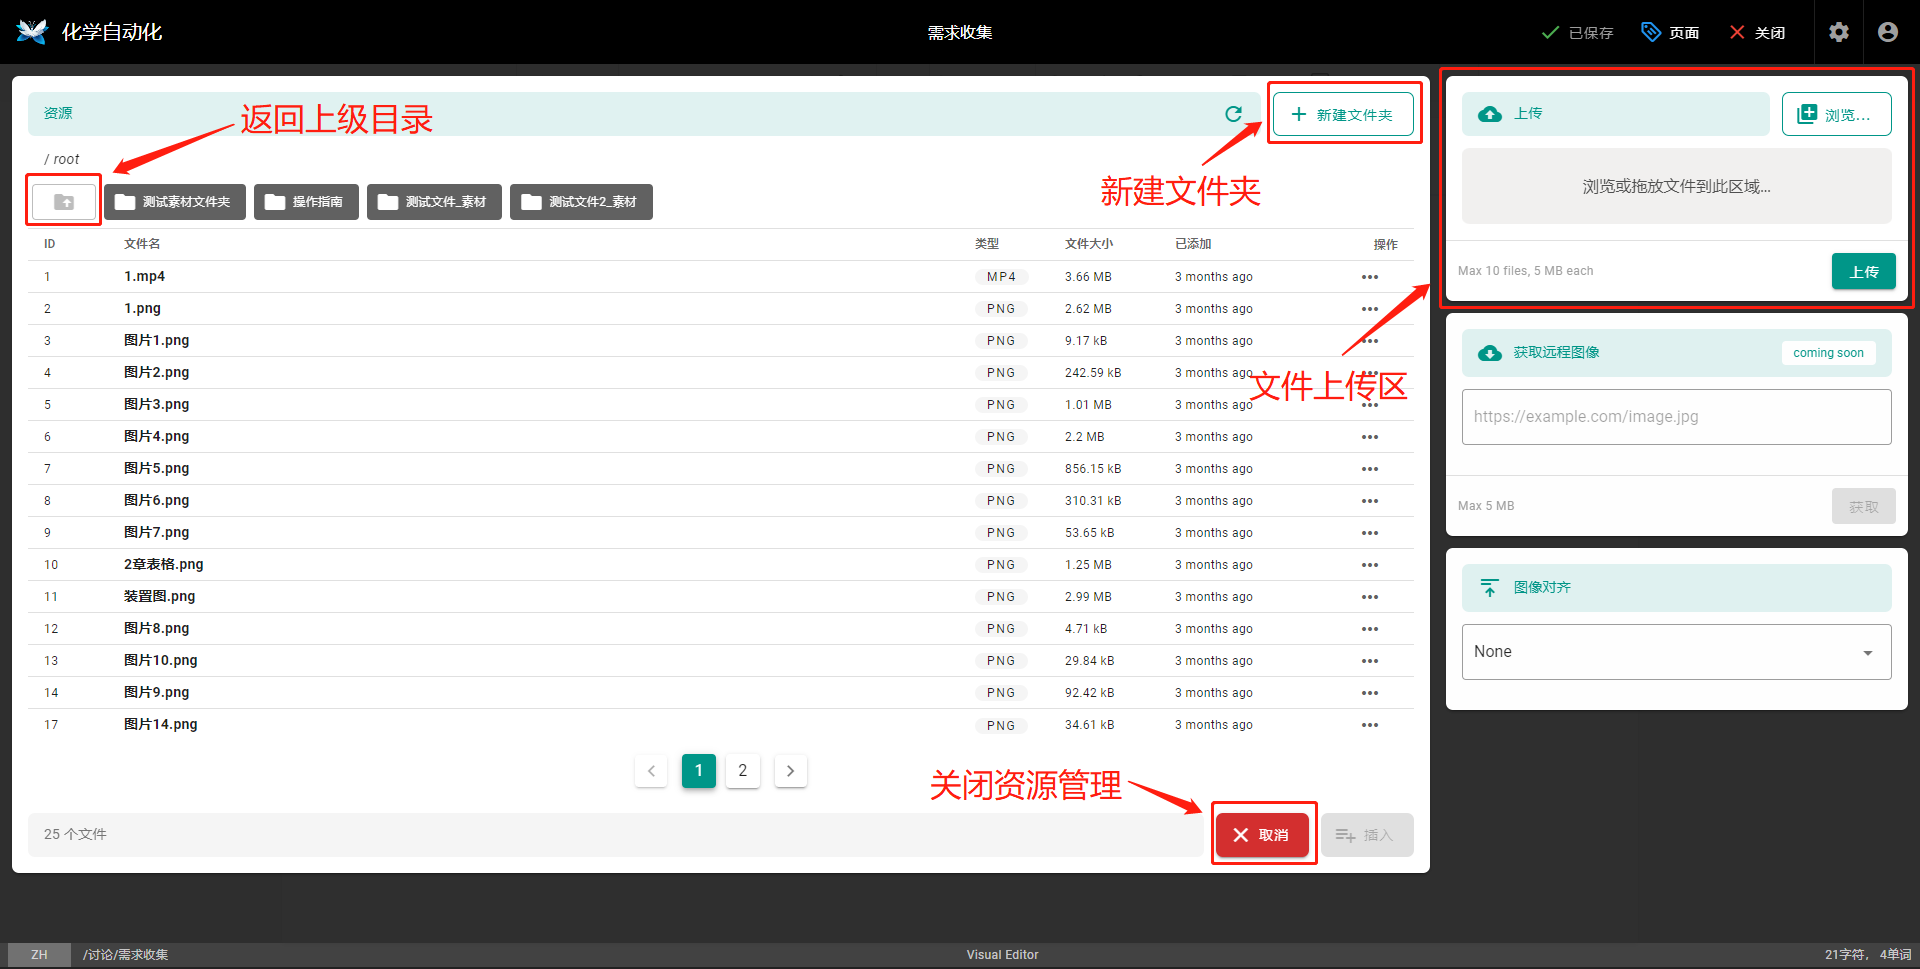Refresh the resource list

(x=1234, y=113)
